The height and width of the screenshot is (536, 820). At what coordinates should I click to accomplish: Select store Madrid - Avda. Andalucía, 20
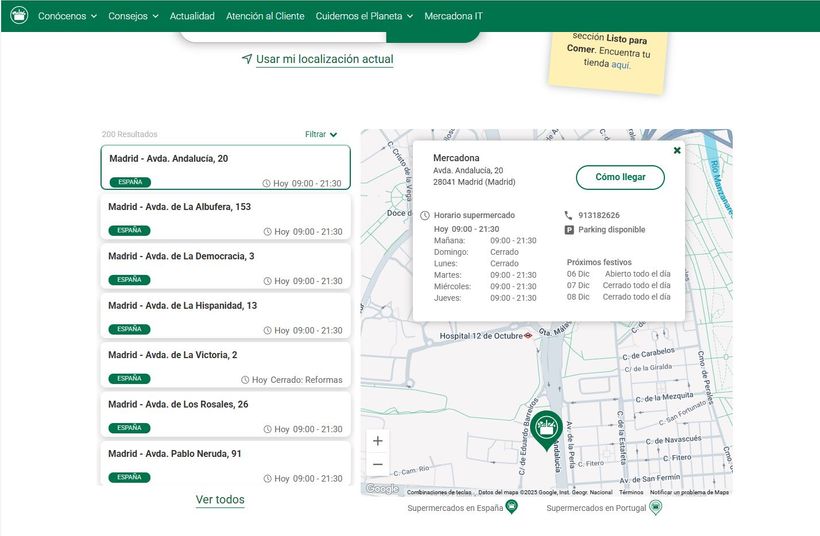225,167
